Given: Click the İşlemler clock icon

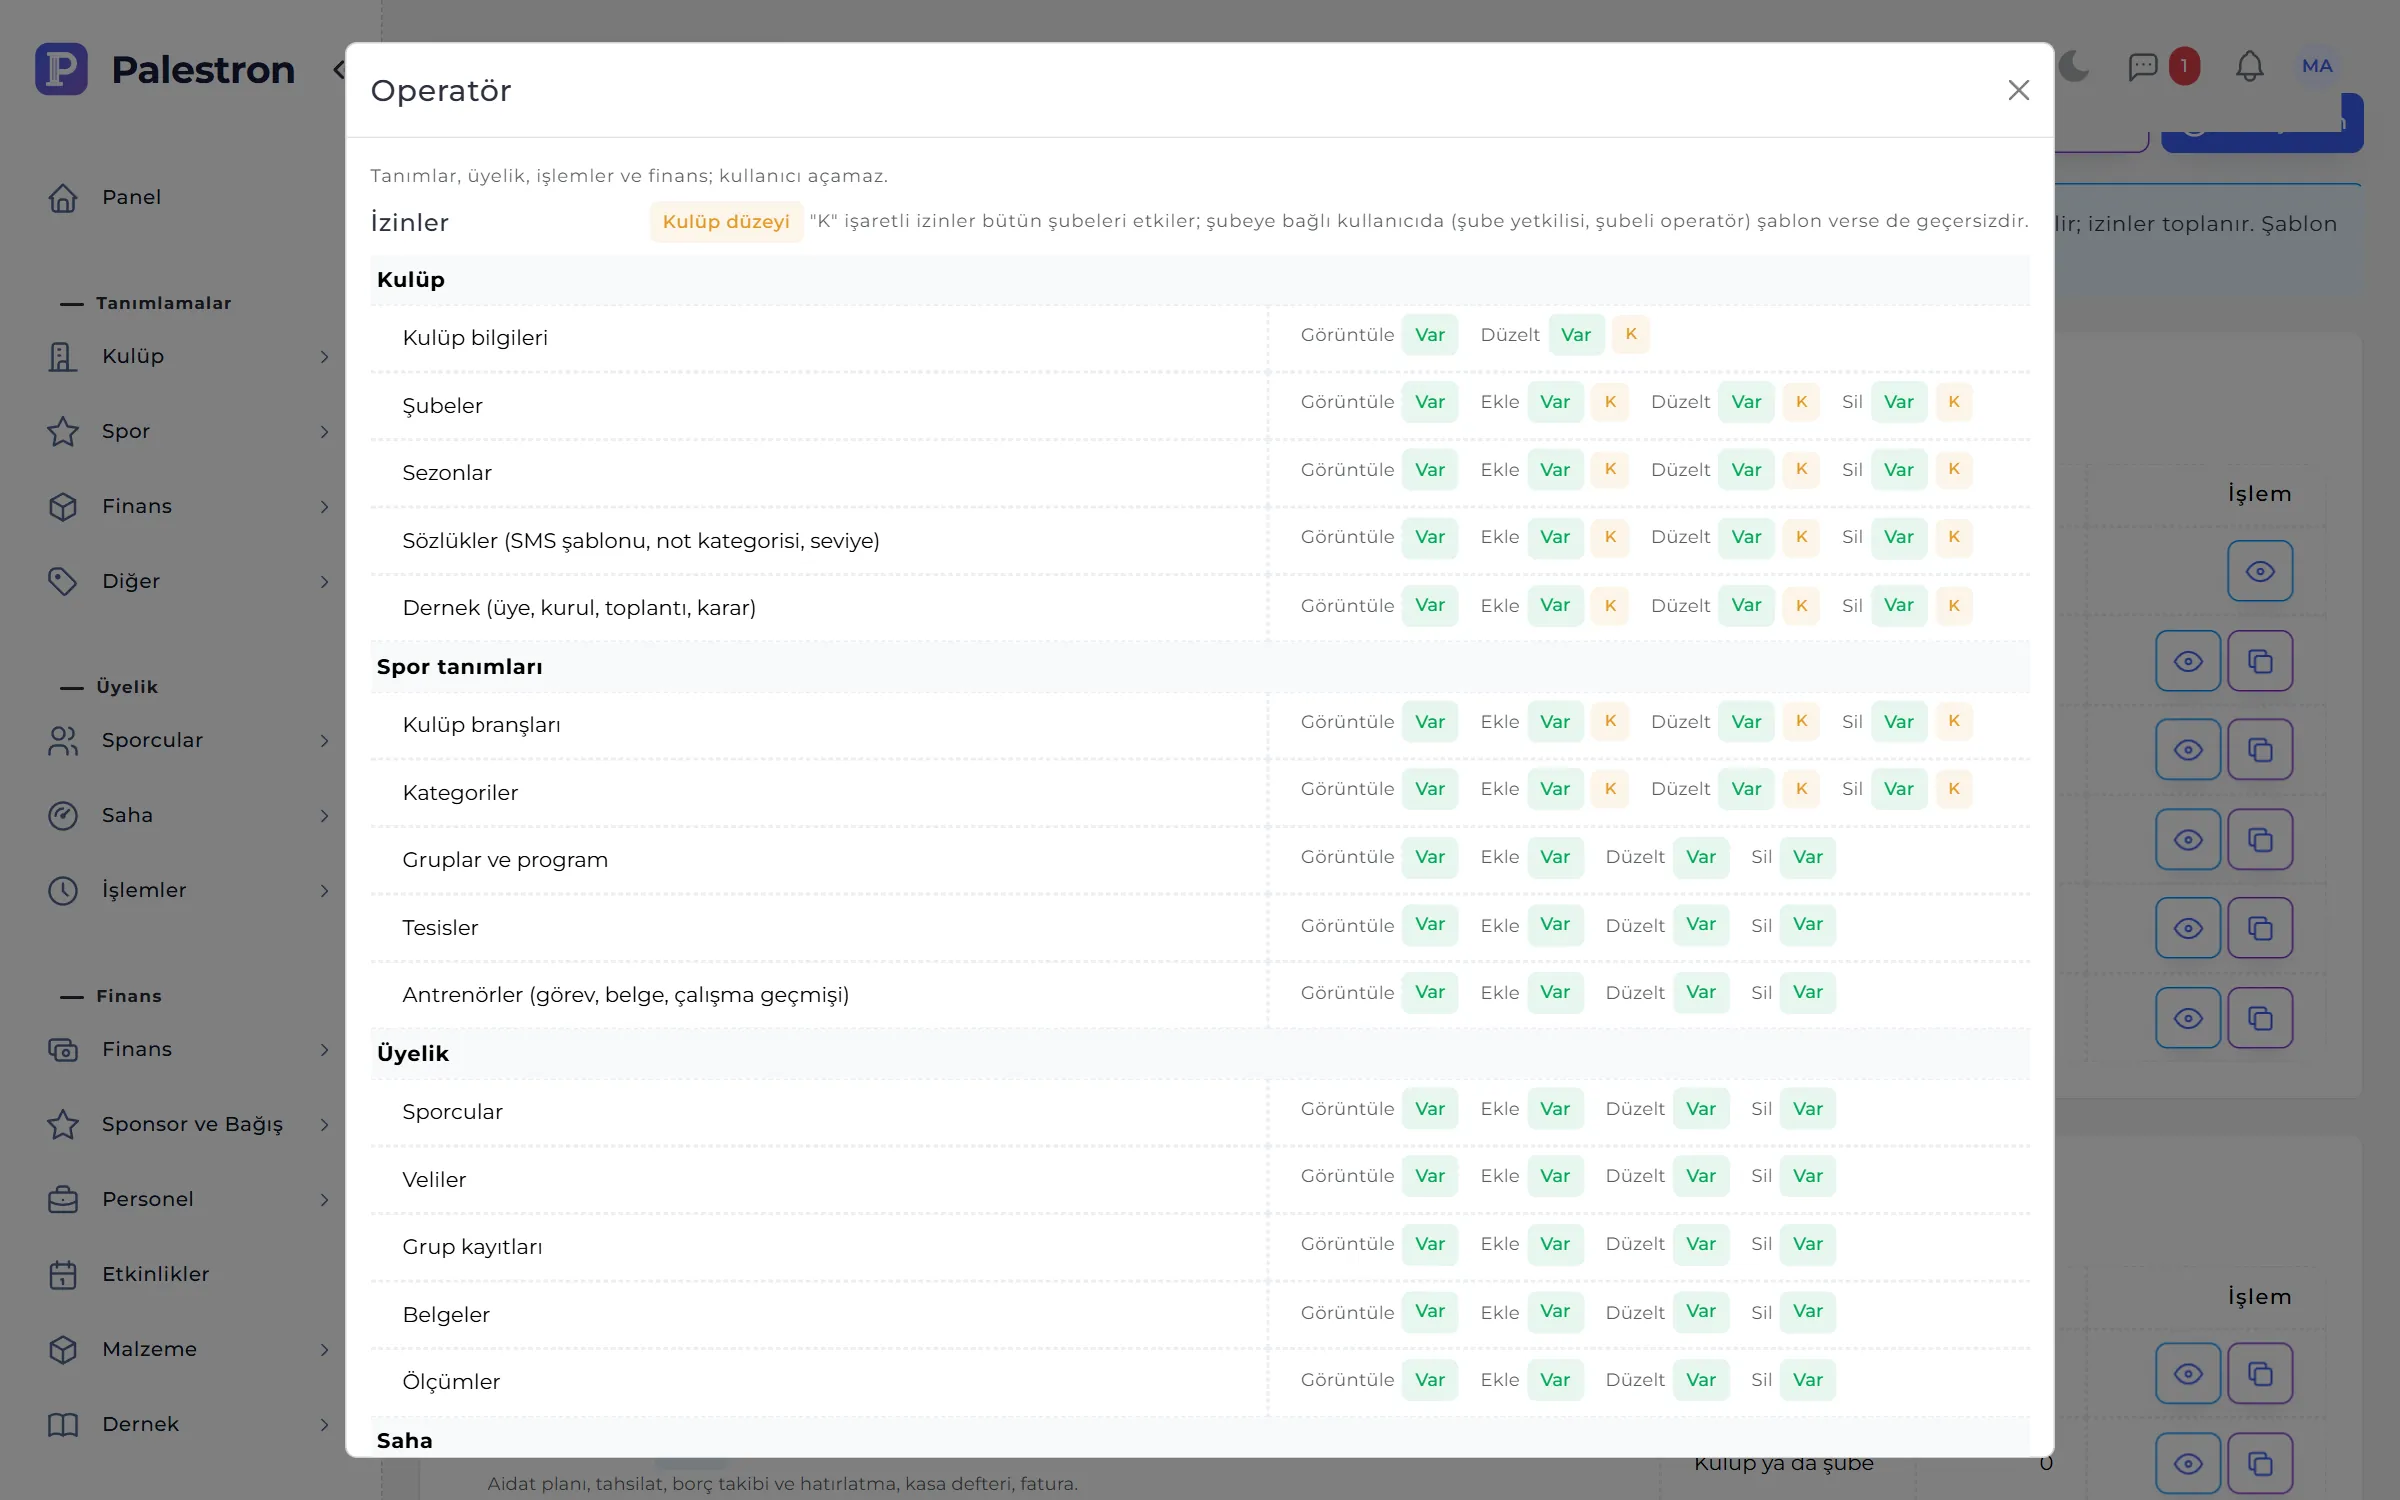Looking at the screenshot, I should (63, 891).
